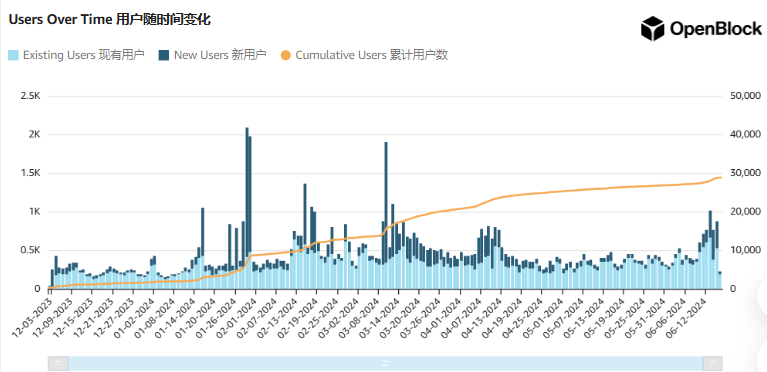
Task: Toggle the New Users legend square
Action: [164, 55]
